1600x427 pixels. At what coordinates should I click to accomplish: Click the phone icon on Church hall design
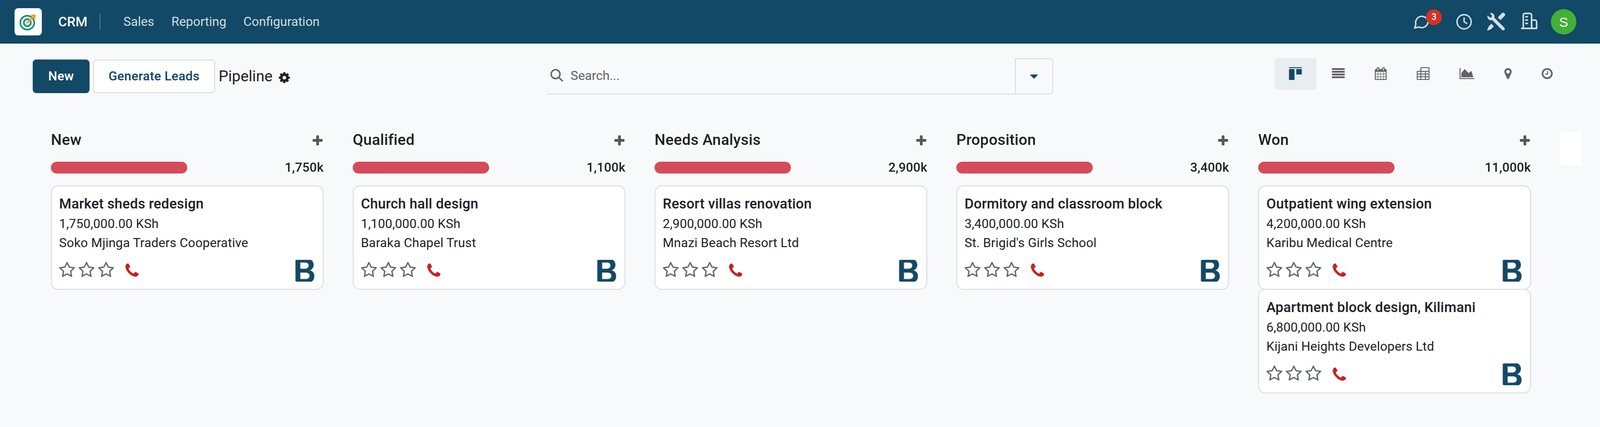pos(434,270)
